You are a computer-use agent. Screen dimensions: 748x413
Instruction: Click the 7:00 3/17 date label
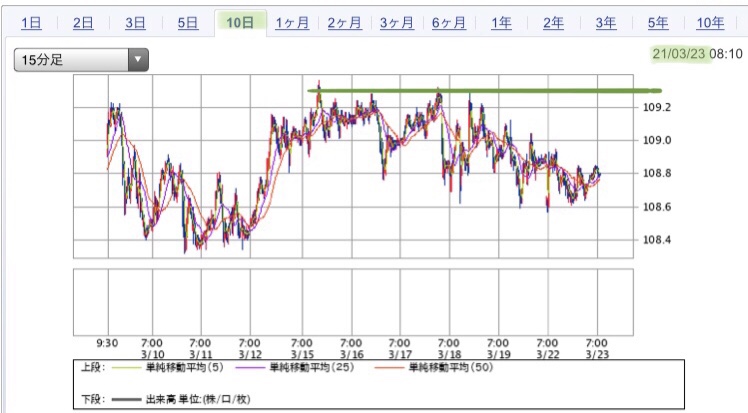[400, 349]
